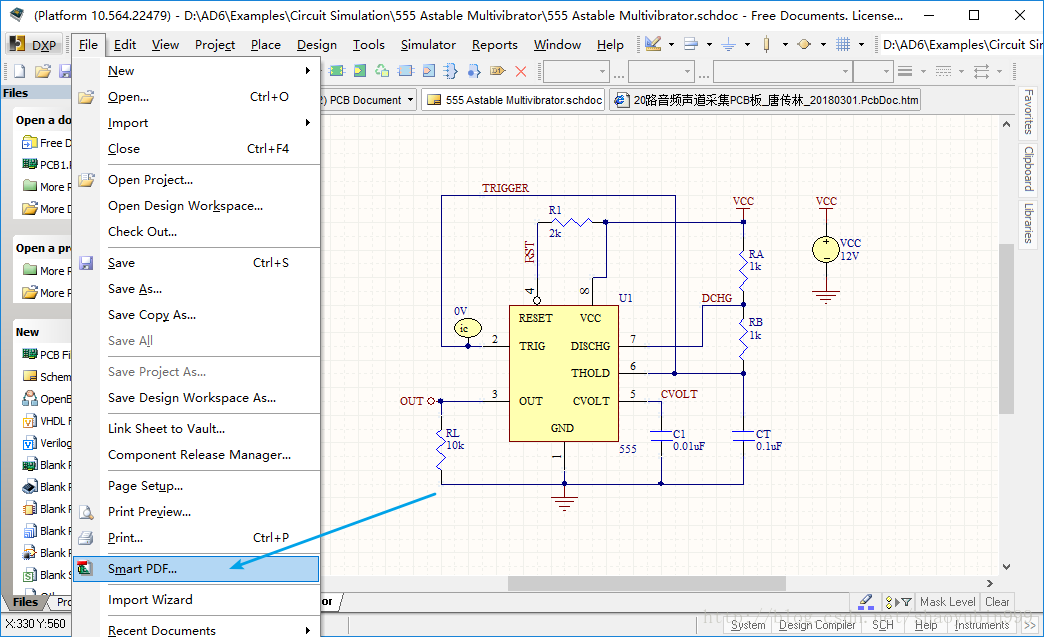This screenshot has height=637, width=1044.
Task: Click the new document toolbar icon
Action: point(20,71)
